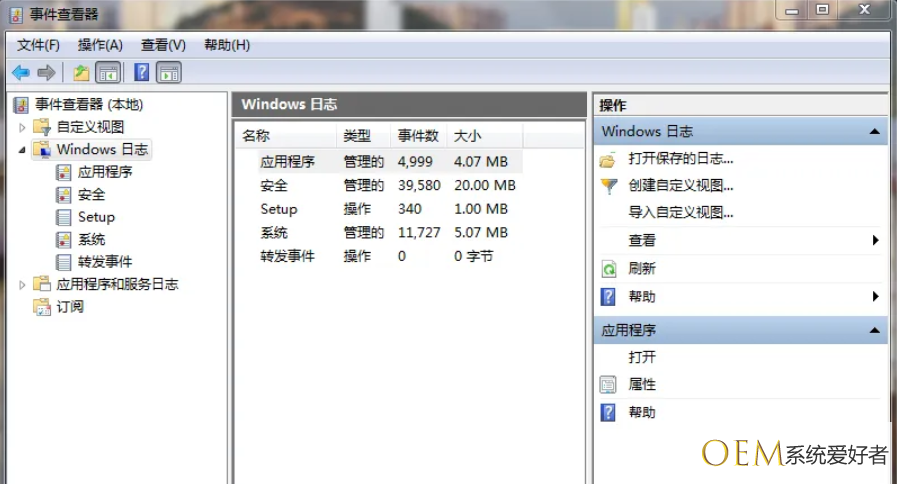
Task: Click the 转发事件 log icon in tree
Action: point(64,262)
